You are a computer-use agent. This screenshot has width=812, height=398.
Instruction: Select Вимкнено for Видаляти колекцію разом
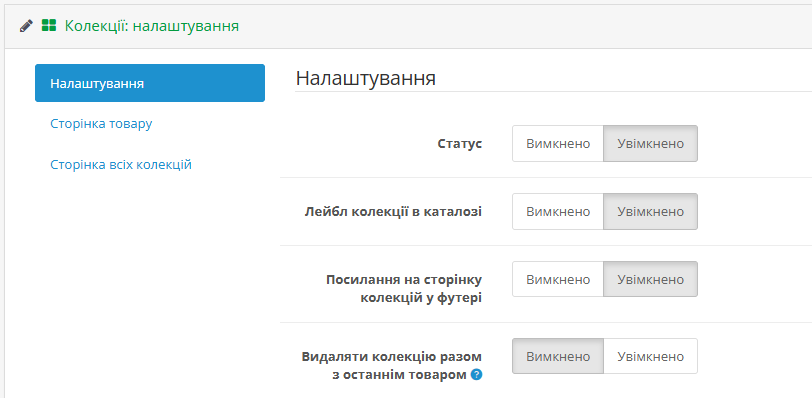coord(558,356)
